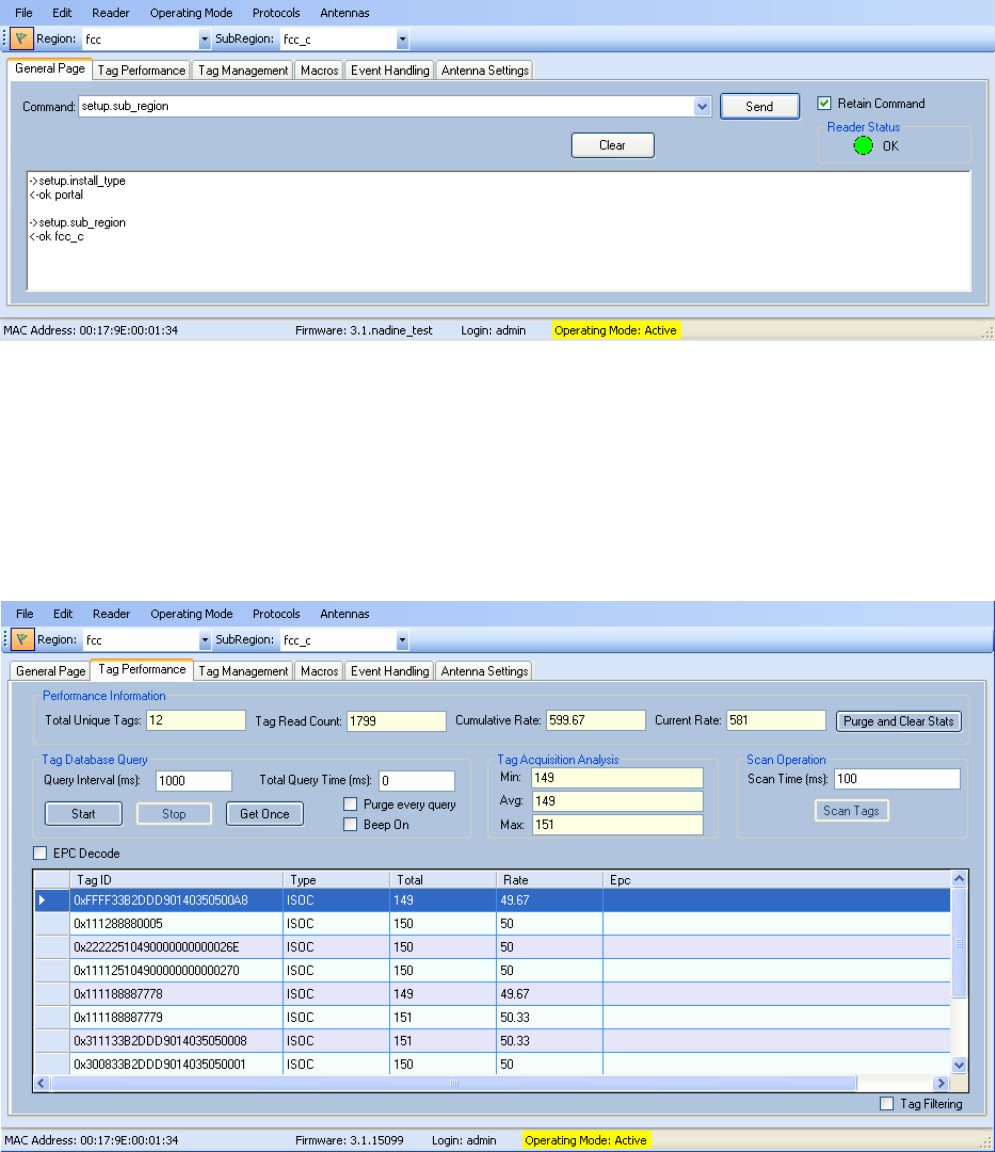995x1152 pixels.
Task: Click the toolbar icon left of Region on the General Page window
Action: (x=22, y=40)
